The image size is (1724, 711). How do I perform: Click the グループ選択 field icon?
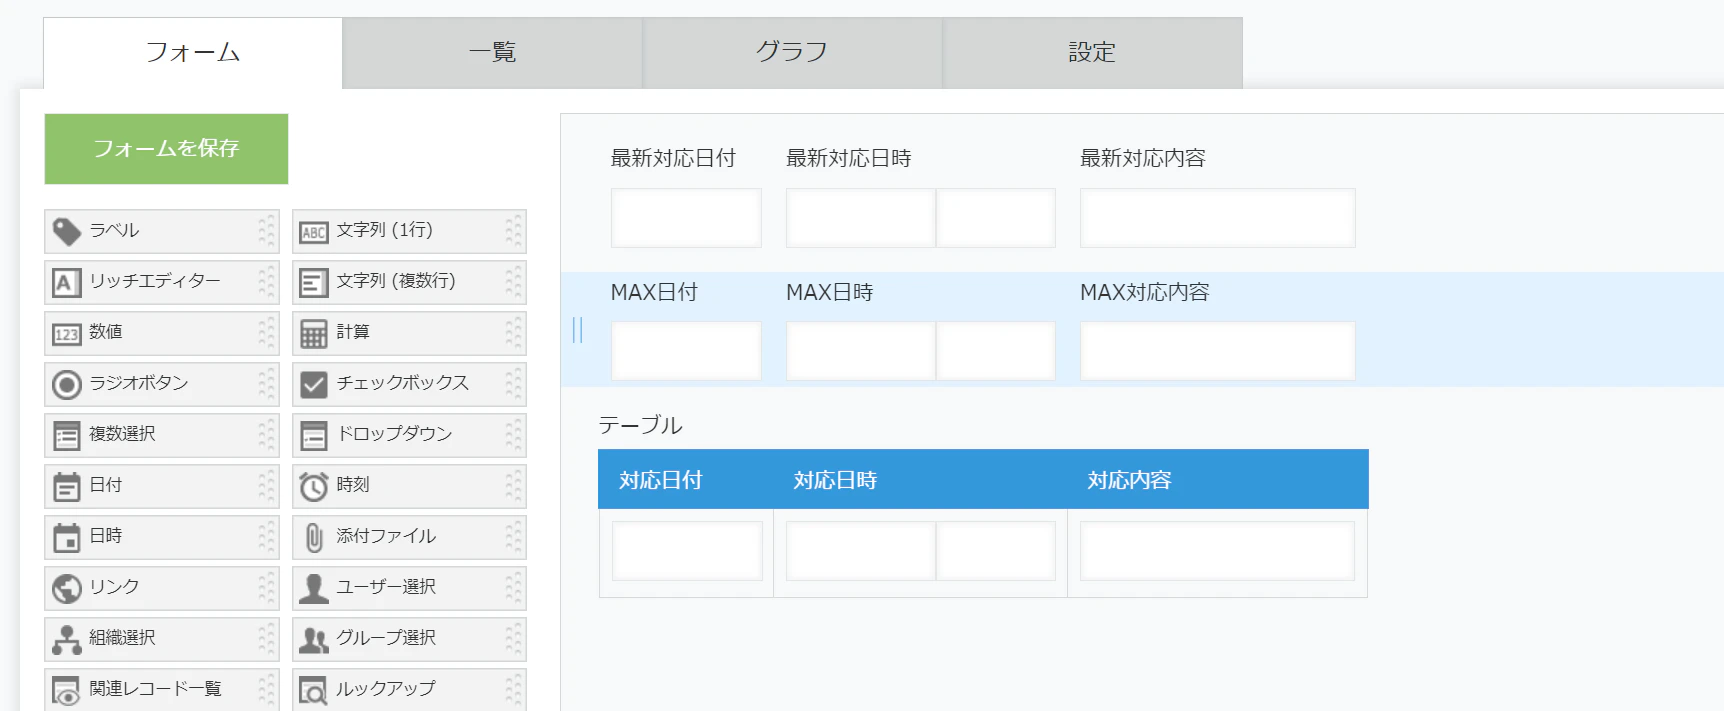314,640
